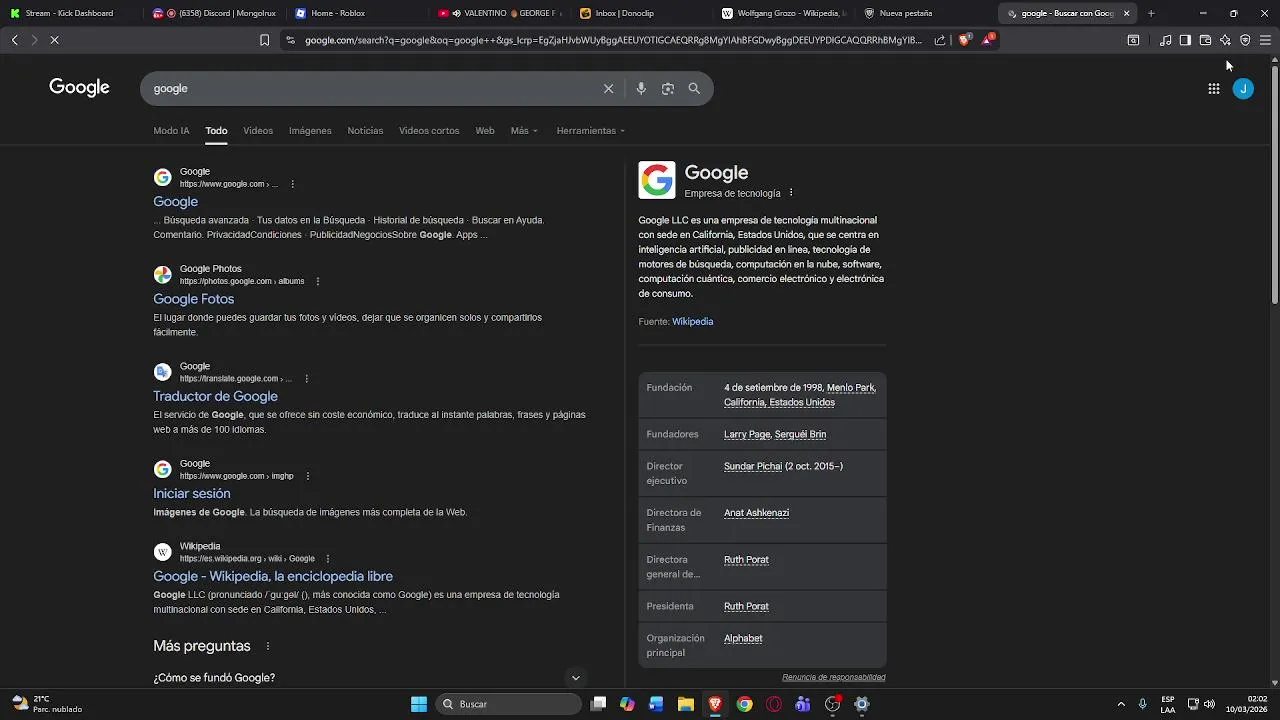Expand the Herramientas dropdown
This screenshot has height=720, width=1280.
(590, 131)
